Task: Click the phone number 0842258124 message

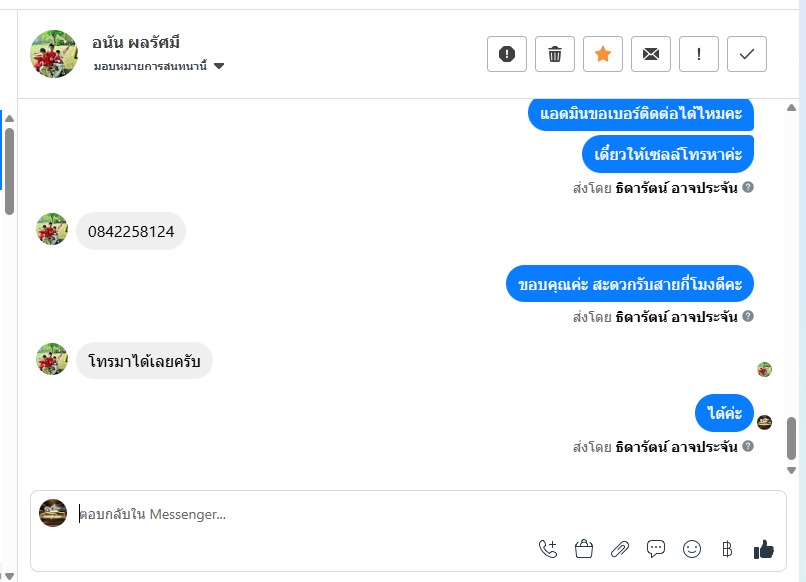Action: click(x=131, y=232)
